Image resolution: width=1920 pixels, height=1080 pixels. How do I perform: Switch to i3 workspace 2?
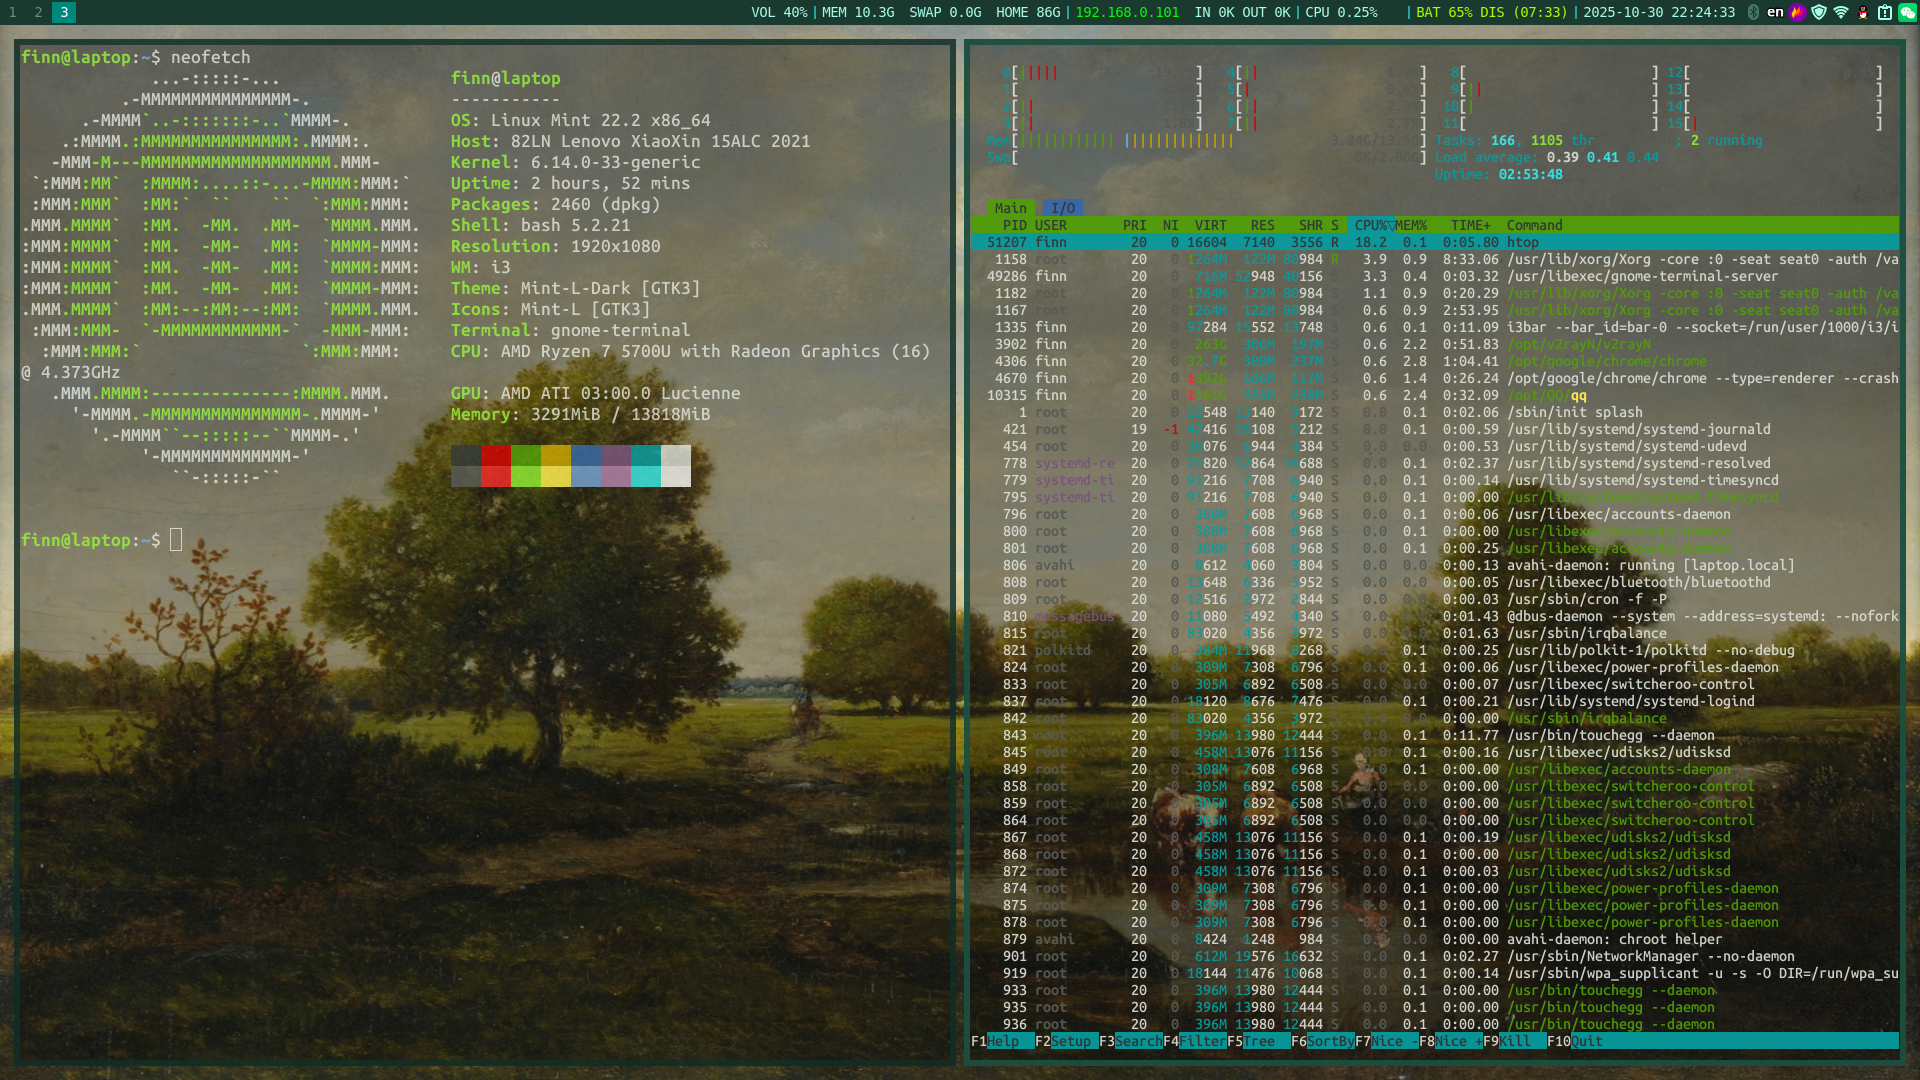(x=38, y=12)
